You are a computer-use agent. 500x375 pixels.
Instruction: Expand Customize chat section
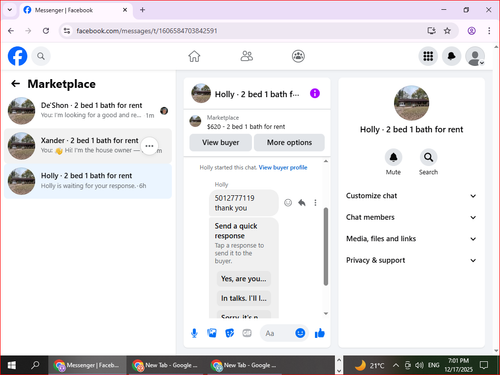[411, 196]
